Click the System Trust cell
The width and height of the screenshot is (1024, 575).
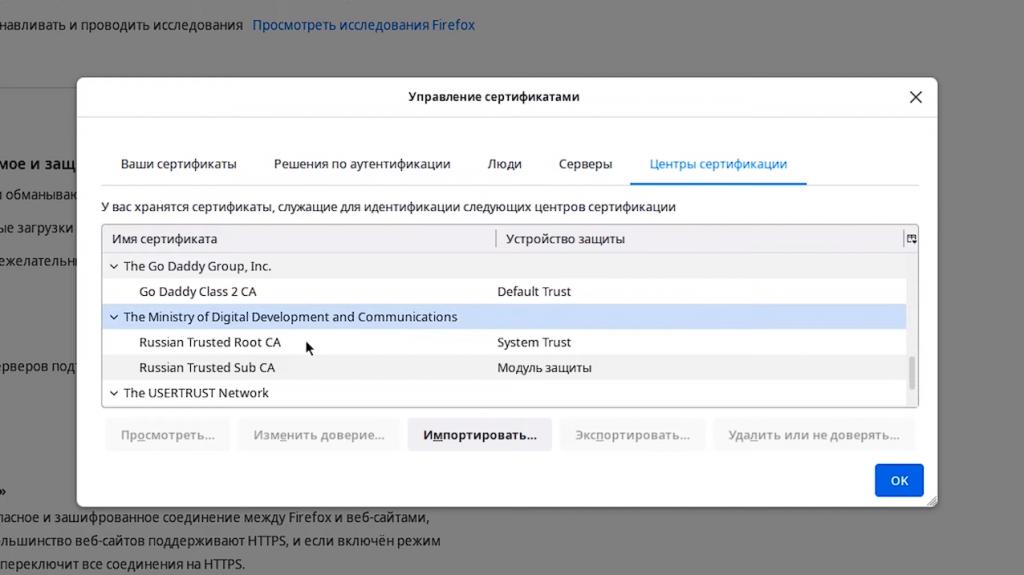tap(534, 342)
